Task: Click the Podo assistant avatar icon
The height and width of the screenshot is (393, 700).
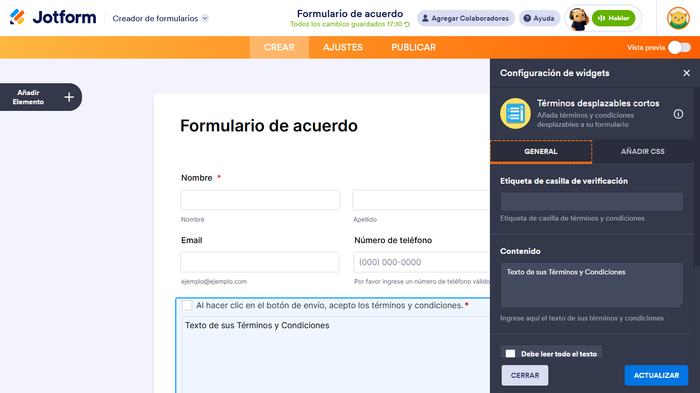Action: point(579,19)
